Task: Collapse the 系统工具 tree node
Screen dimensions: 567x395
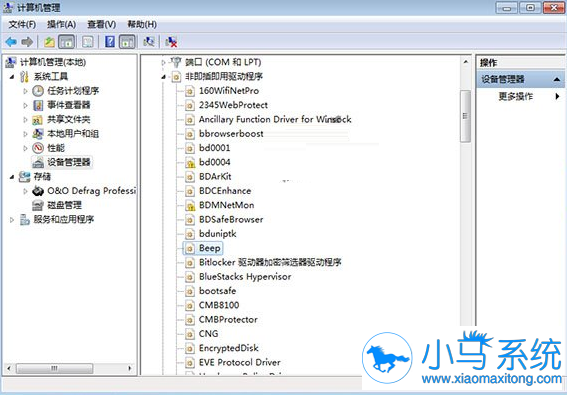Action: [x=12, y=77]
